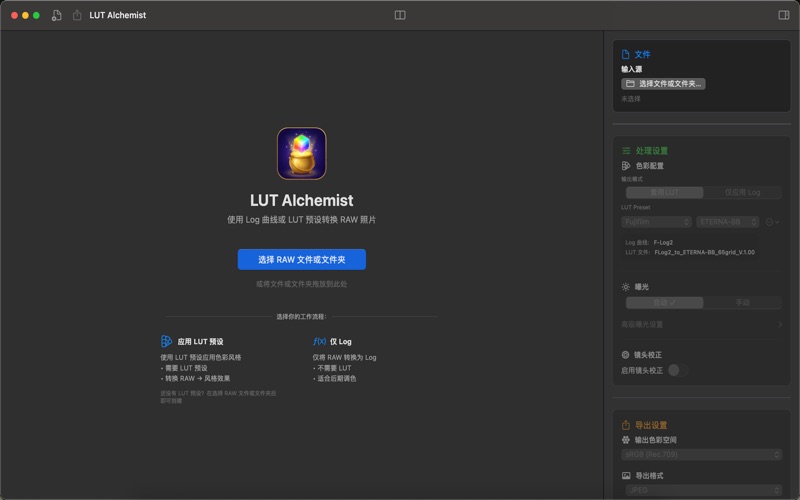Click the share icon in the title bar
This screenshot has width=800, height=500.
(77, 15)
